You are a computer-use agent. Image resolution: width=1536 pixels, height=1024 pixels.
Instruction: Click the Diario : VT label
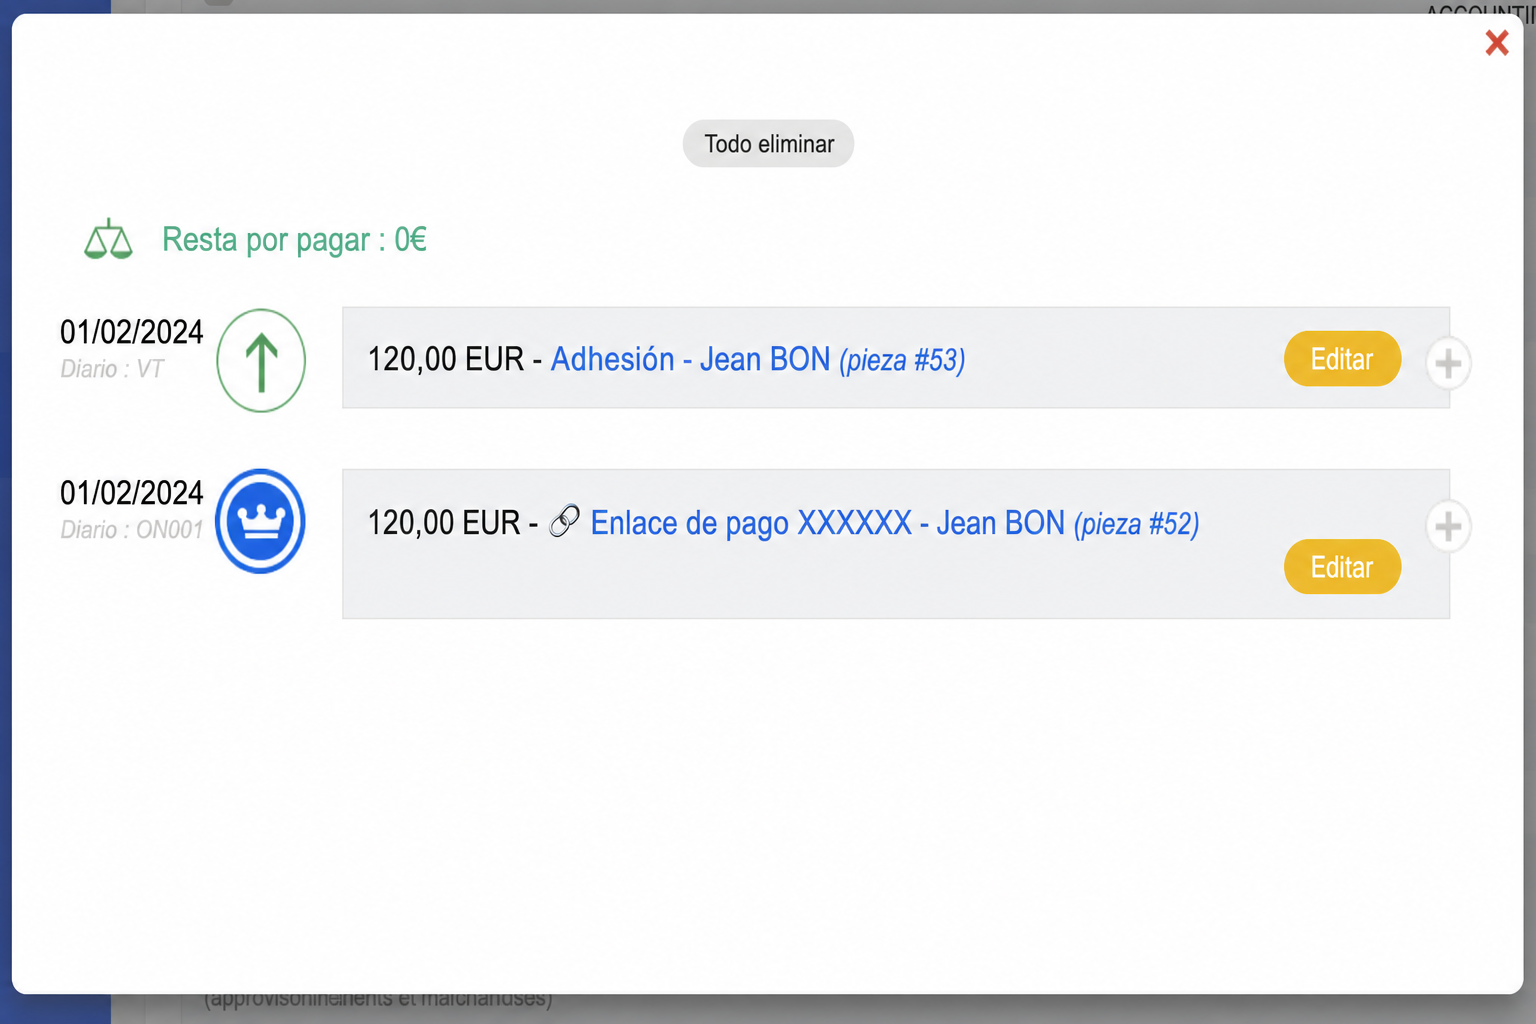[x=112, y=369]
